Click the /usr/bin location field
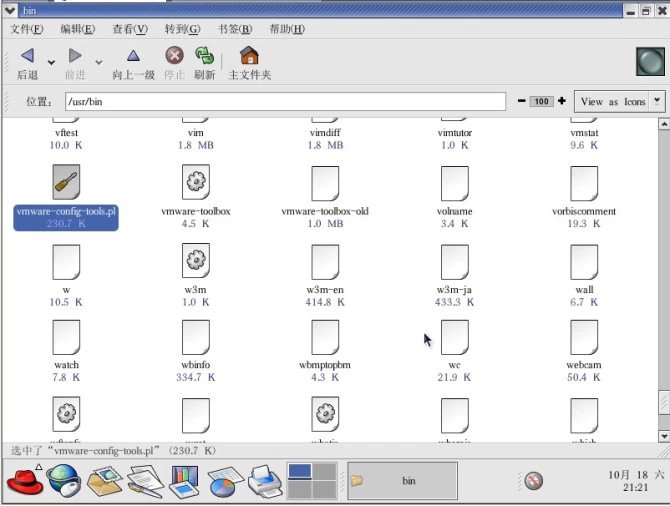The image size is (670, 506). tap(284, 102)
